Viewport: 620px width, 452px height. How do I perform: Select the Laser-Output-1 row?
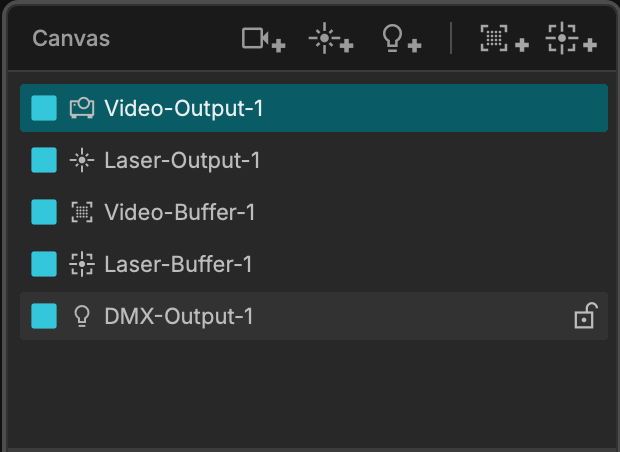(x=314, y=160)
